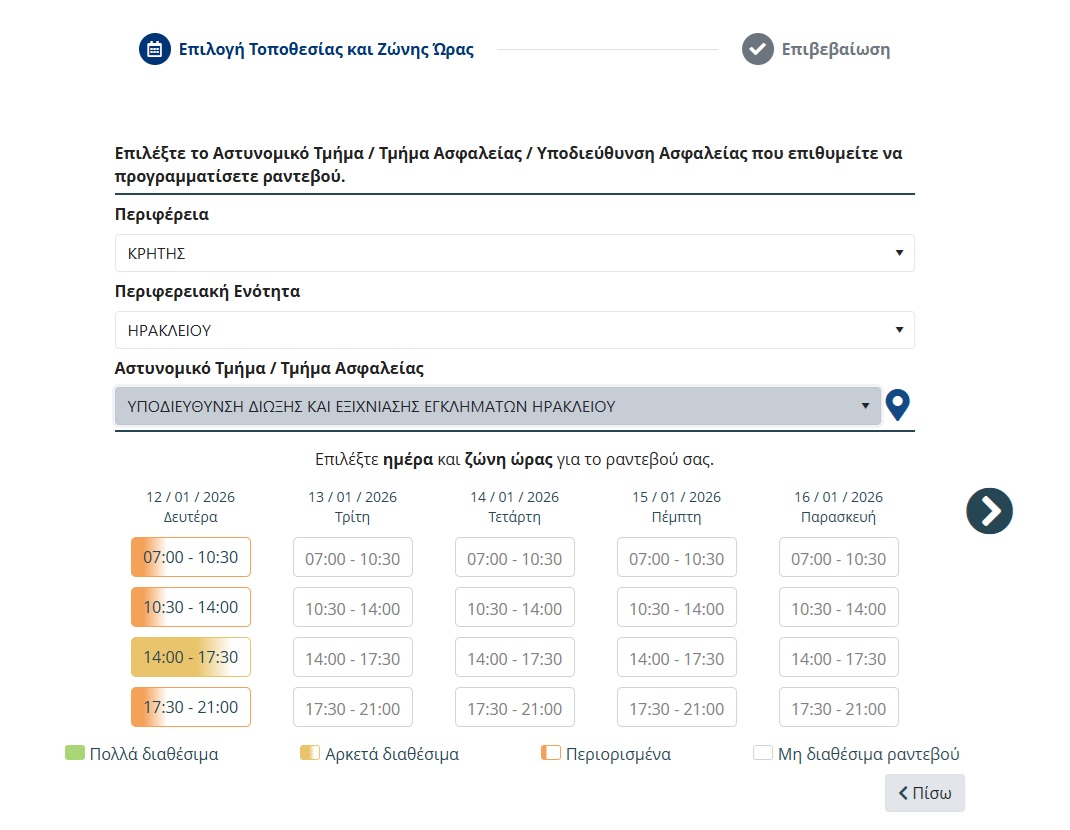Expand the Περιφερειακή Ενότητα dropdown ΗΡΑΚΛΕΙΟΥ
Screen dimensions: 1070x830
coord(514,330)
